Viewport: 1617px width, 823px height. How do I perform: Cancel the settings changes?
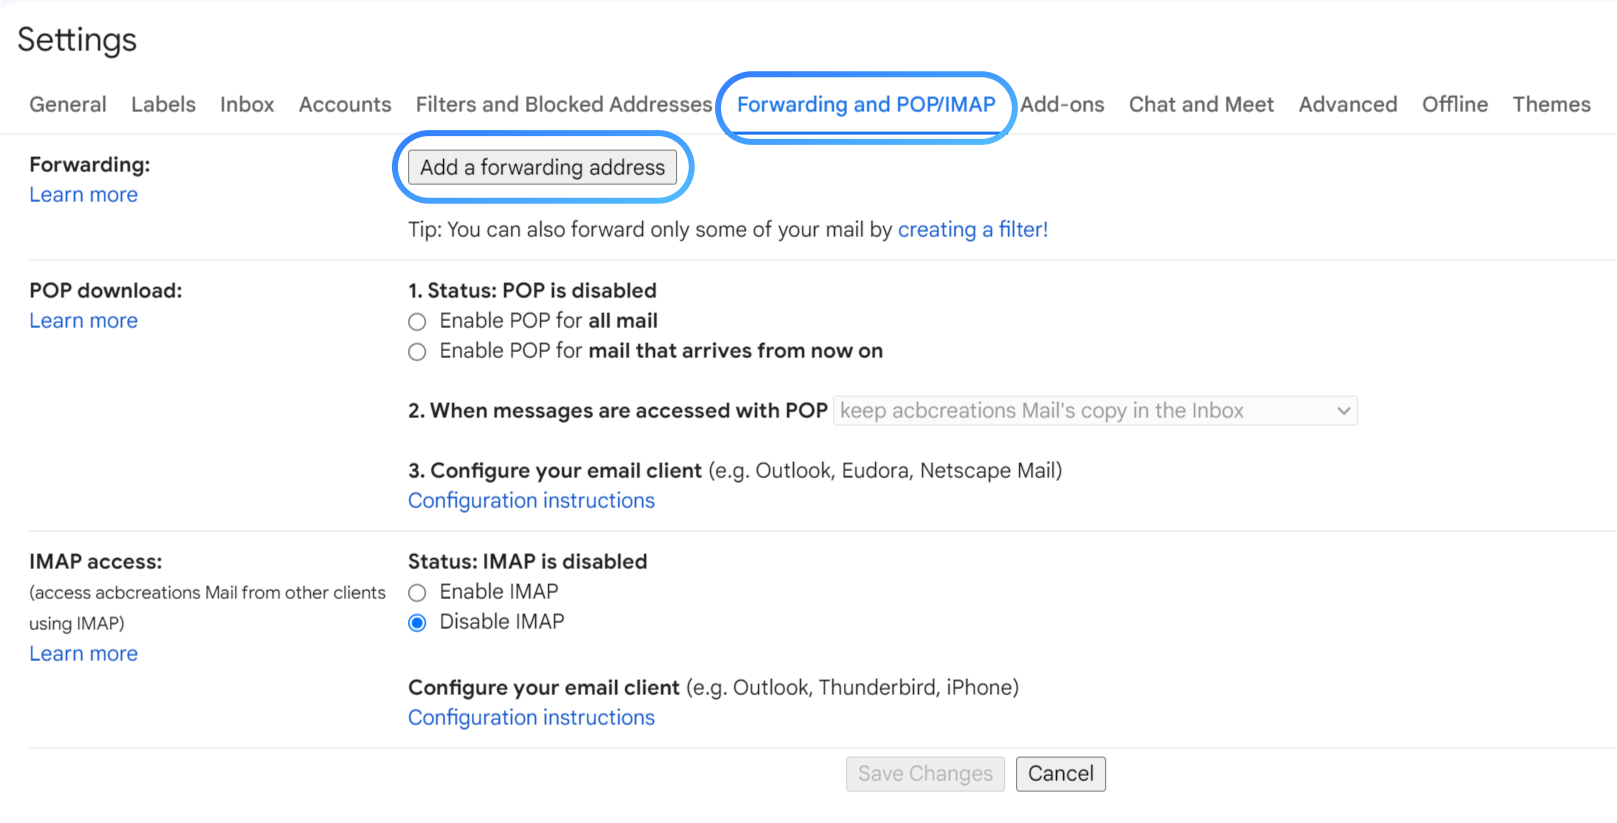[1060, 773]
